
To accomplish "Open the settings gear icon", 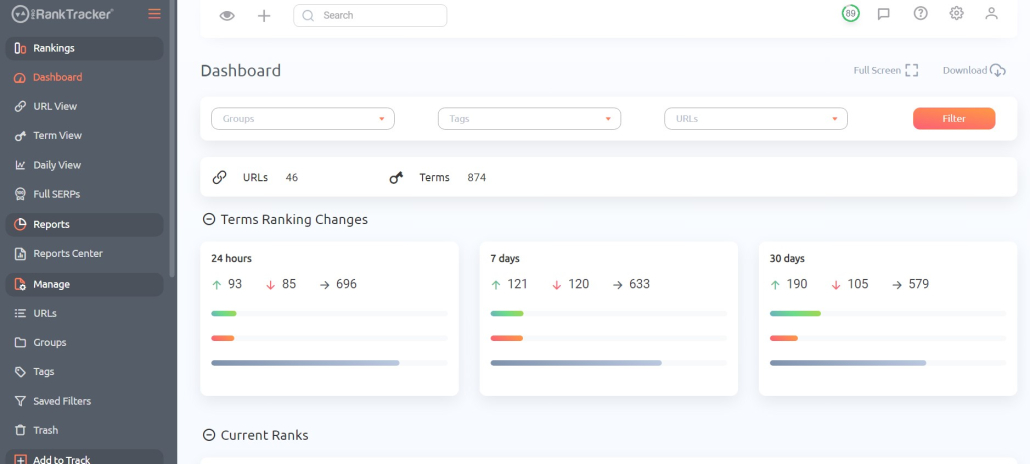I will tap(956, 13).
